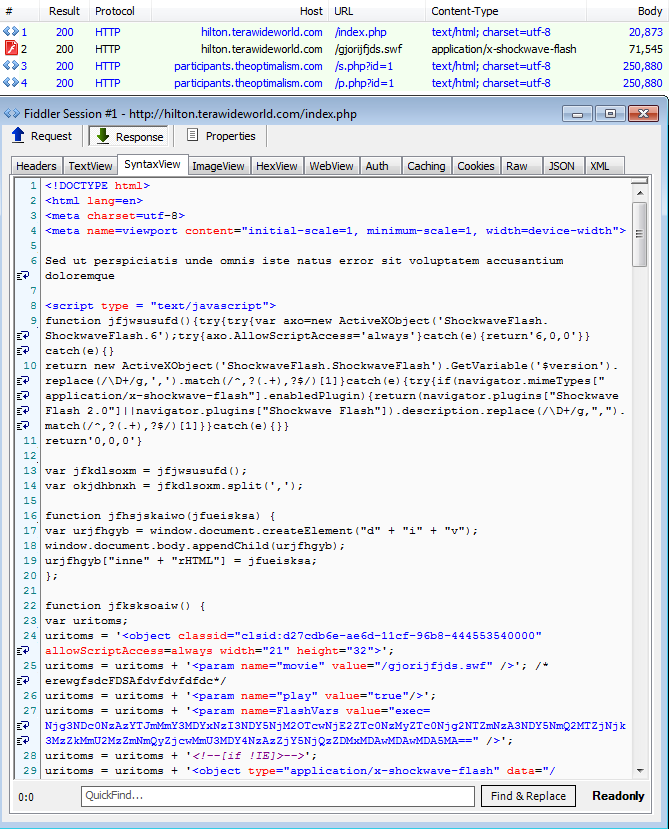Click the vertical scrollbar thumb

tap(640, 234)
